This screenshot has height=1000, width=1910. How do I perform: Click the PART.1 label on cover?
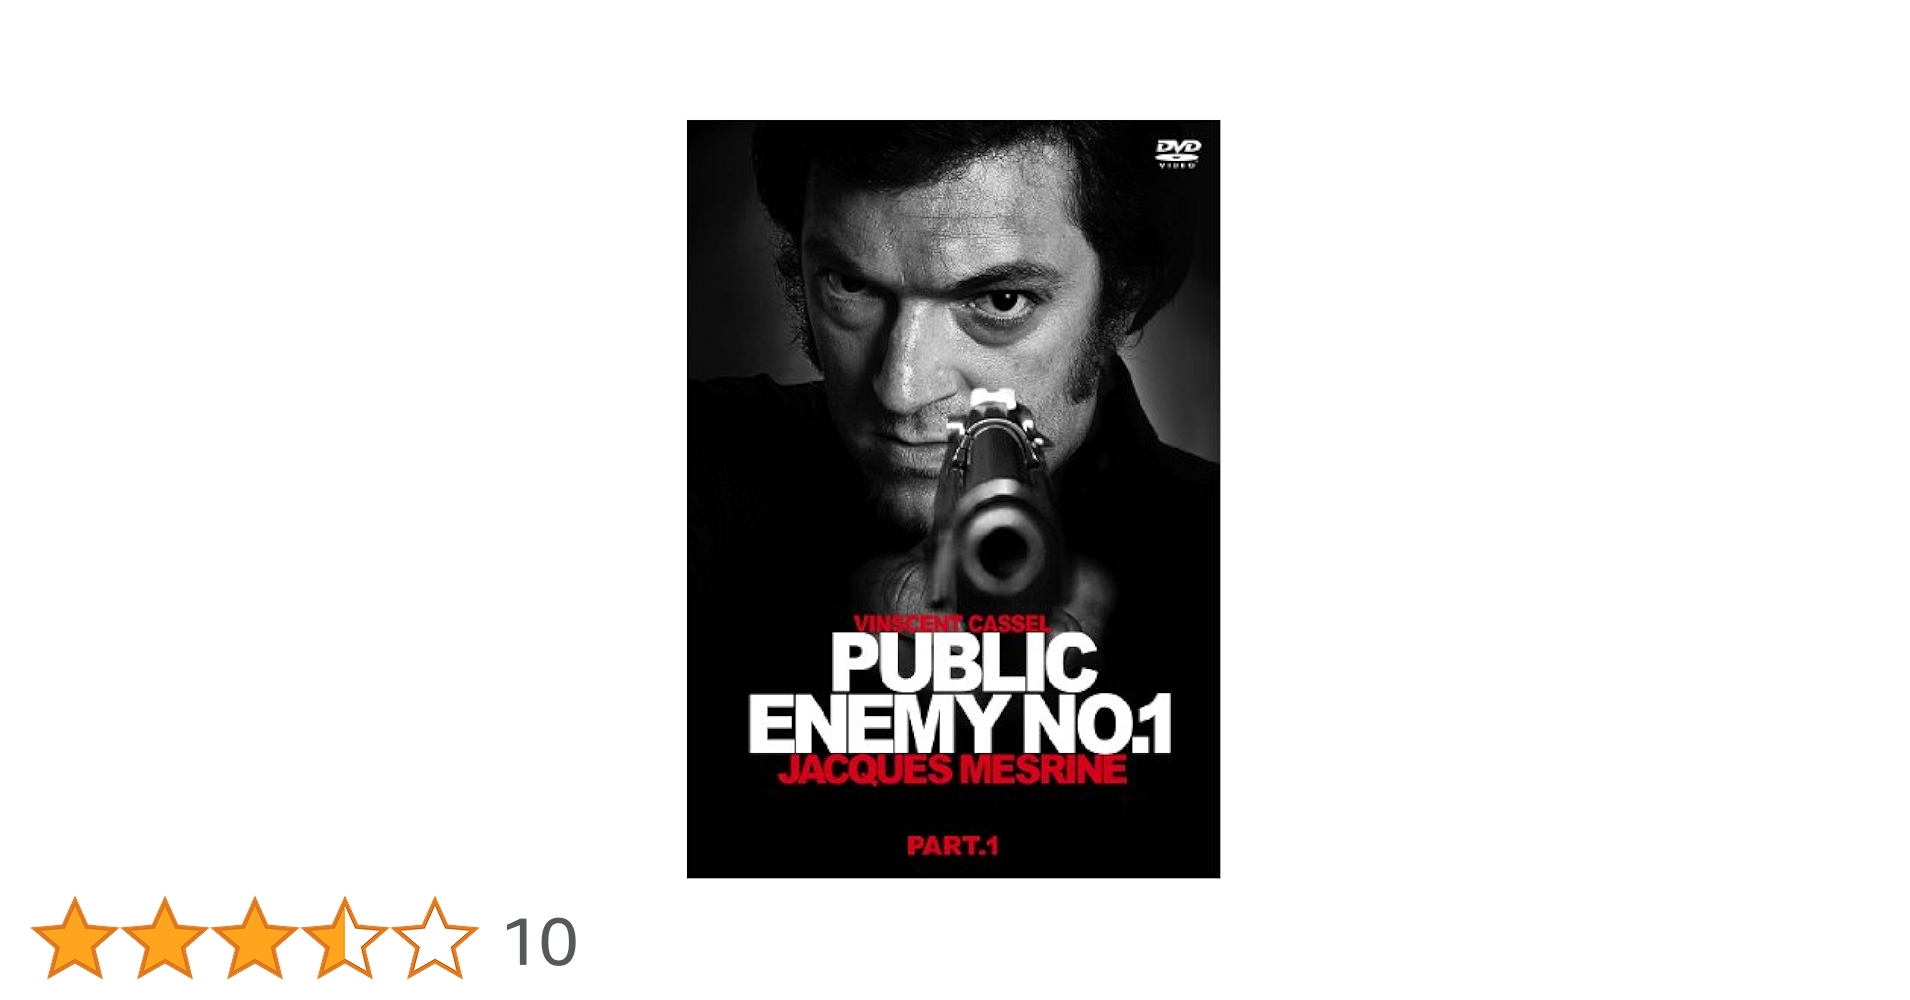click(953, 846)
